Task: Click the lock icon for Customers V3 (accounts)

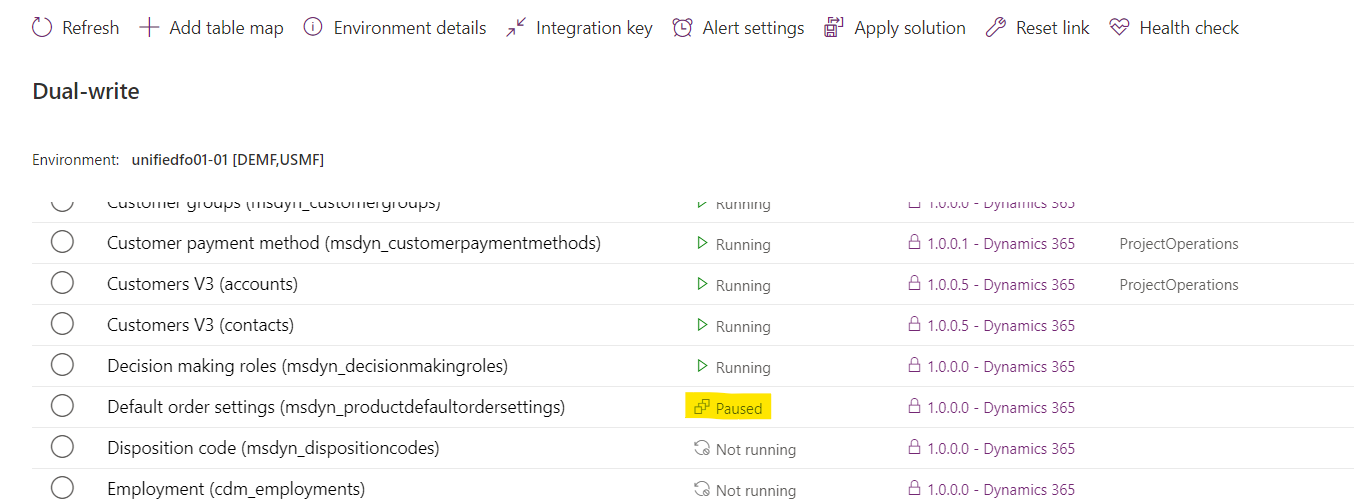Action: click(x=913, y=284)
